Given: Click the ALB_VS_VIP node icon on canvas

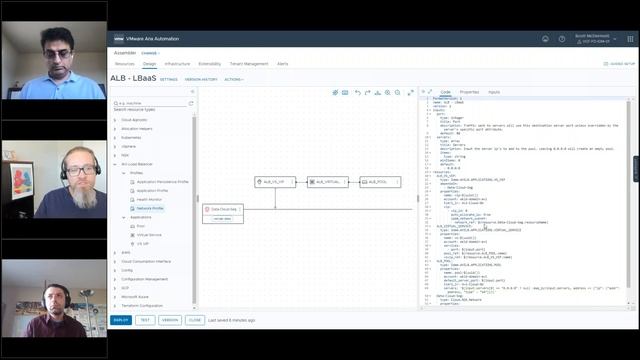Looking at the screenshot, I should click(260, 182).
